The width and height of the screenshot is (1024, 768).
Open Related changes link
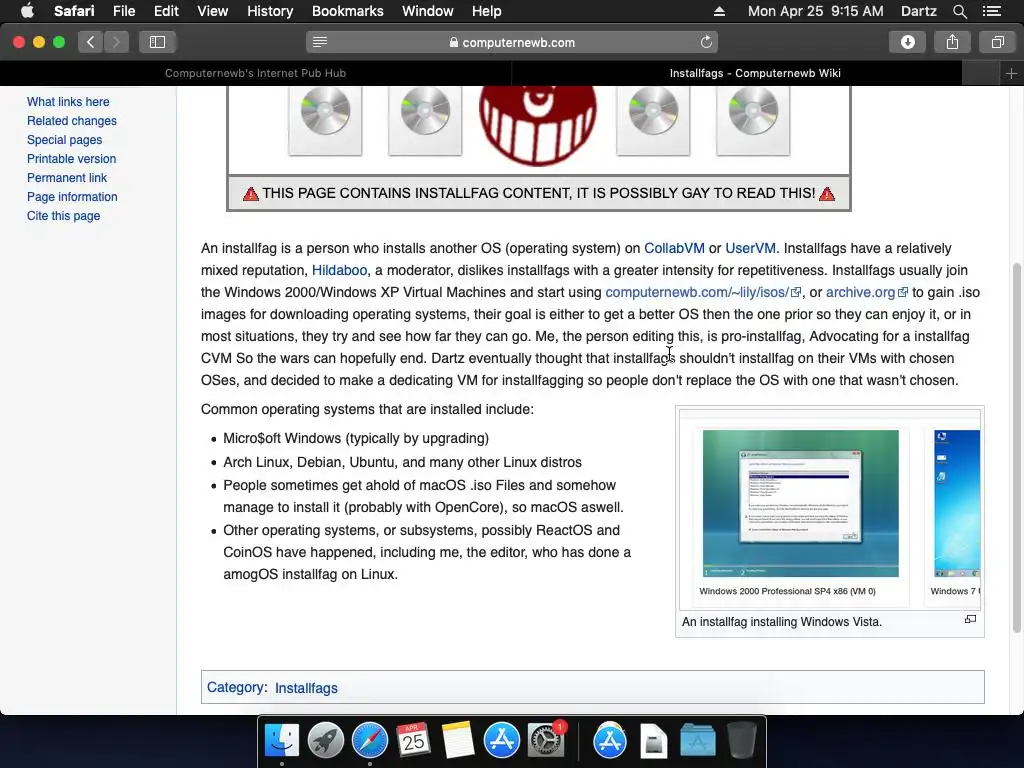72,121
